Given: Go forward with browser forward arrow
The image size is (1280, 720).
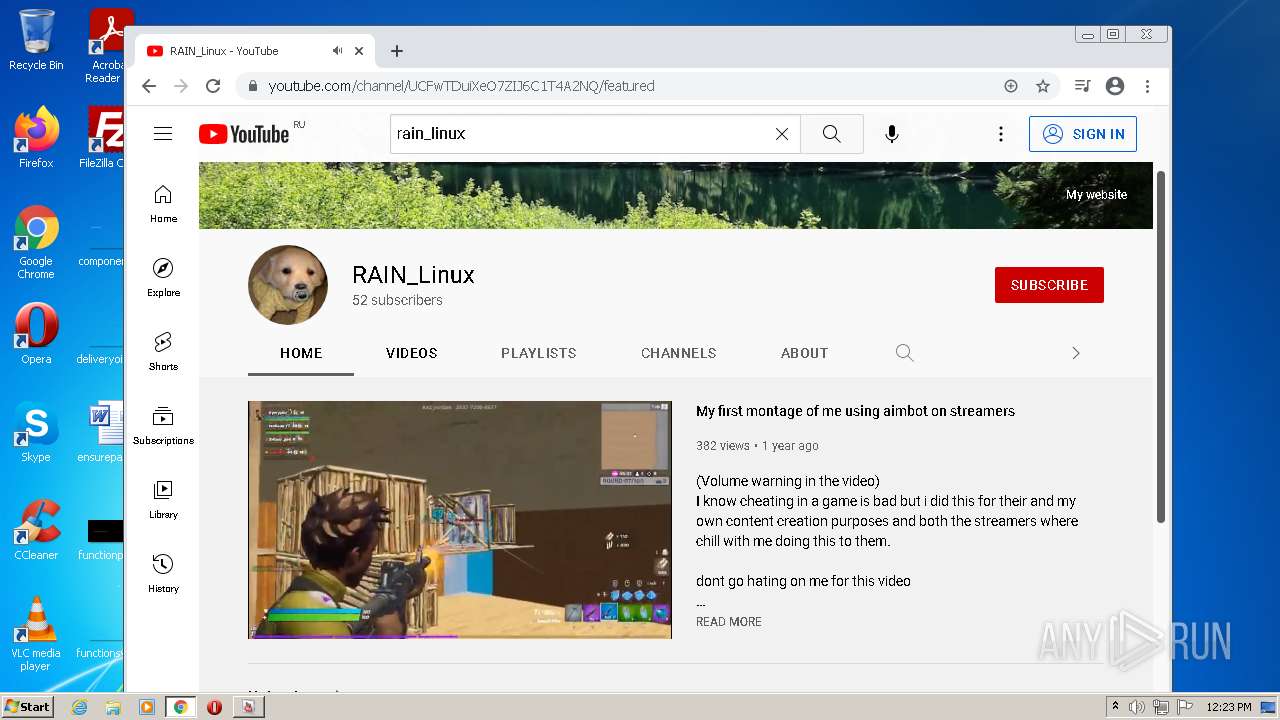Looking at the screenshot, I should coord(181,86).
